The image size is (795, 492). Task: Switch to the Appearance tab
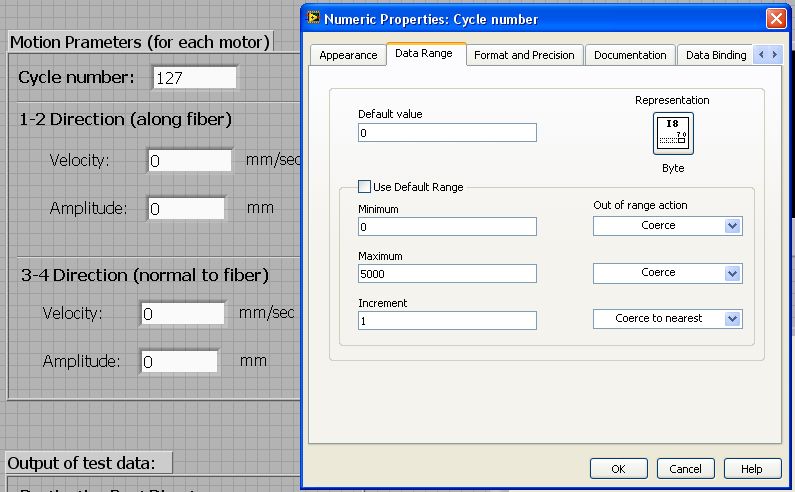pos(348,55)
